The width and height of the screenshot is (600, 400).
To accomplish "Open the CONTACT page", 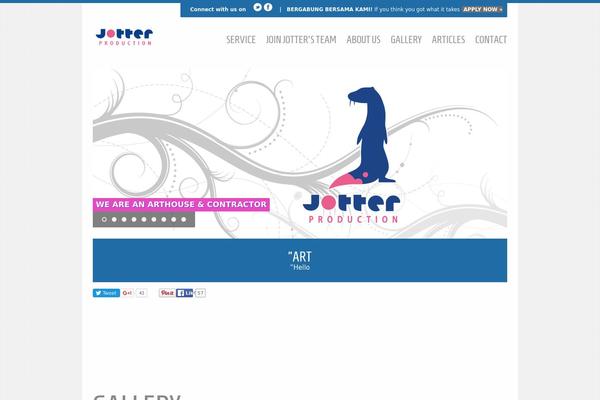I will click(491, 39).
